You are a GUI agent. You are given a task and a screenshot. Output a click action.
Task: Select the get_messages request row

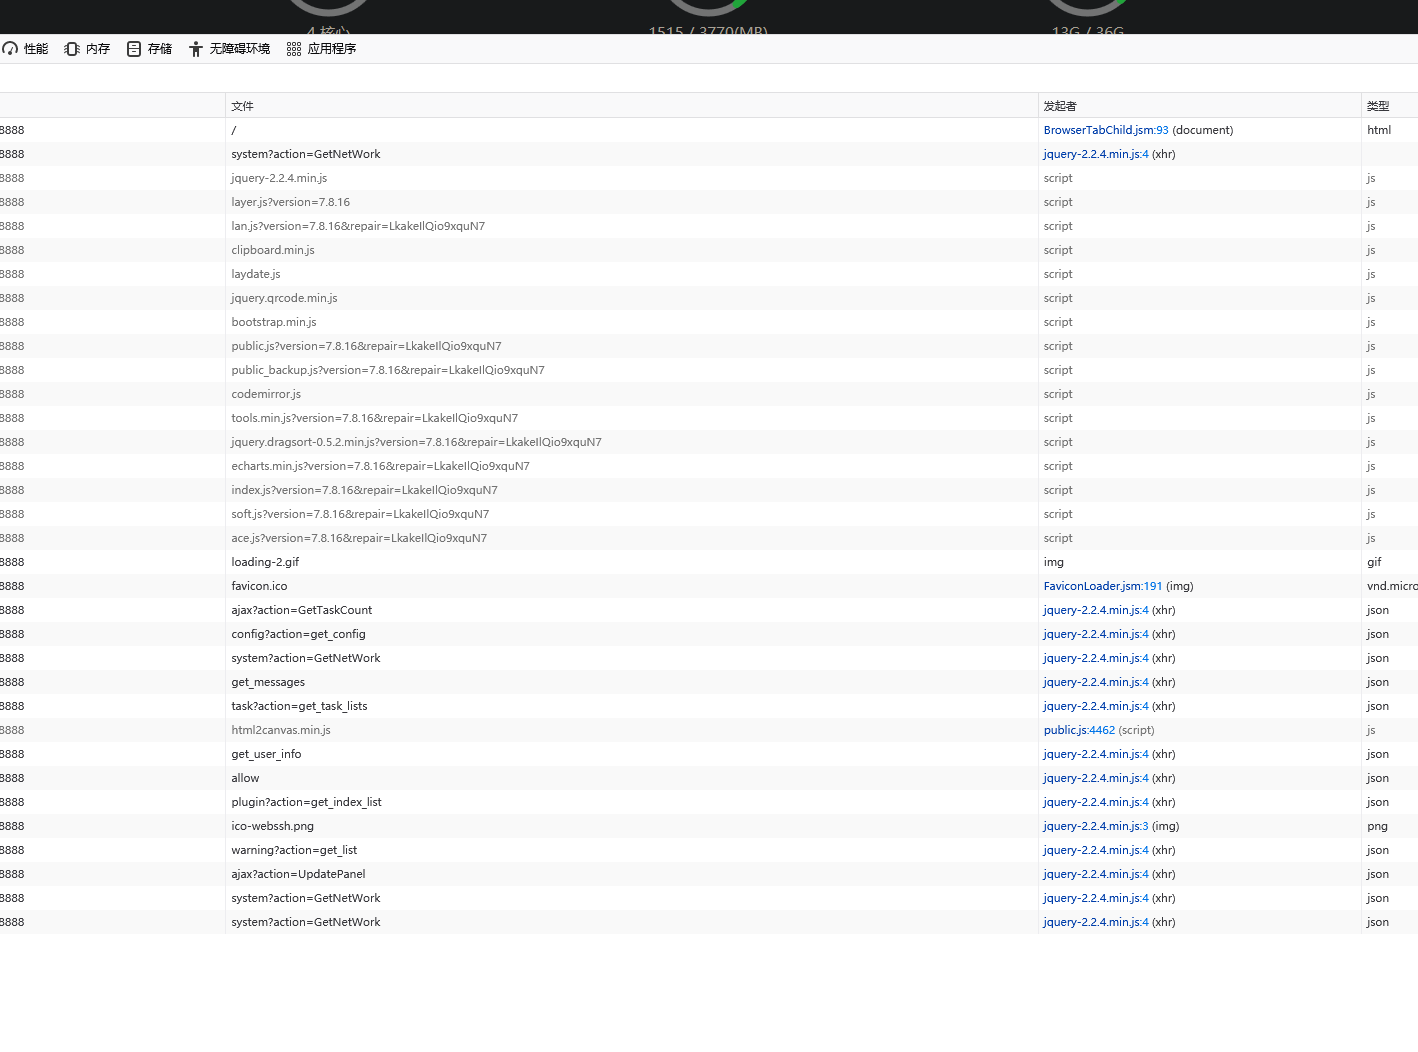click(x=268, y=682)
